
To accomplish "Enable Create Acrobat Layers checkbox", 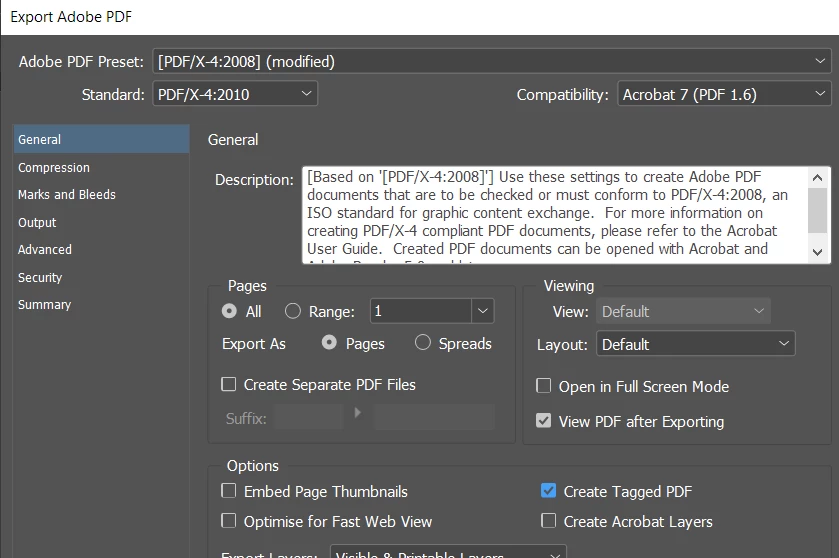I will (548, 521).
